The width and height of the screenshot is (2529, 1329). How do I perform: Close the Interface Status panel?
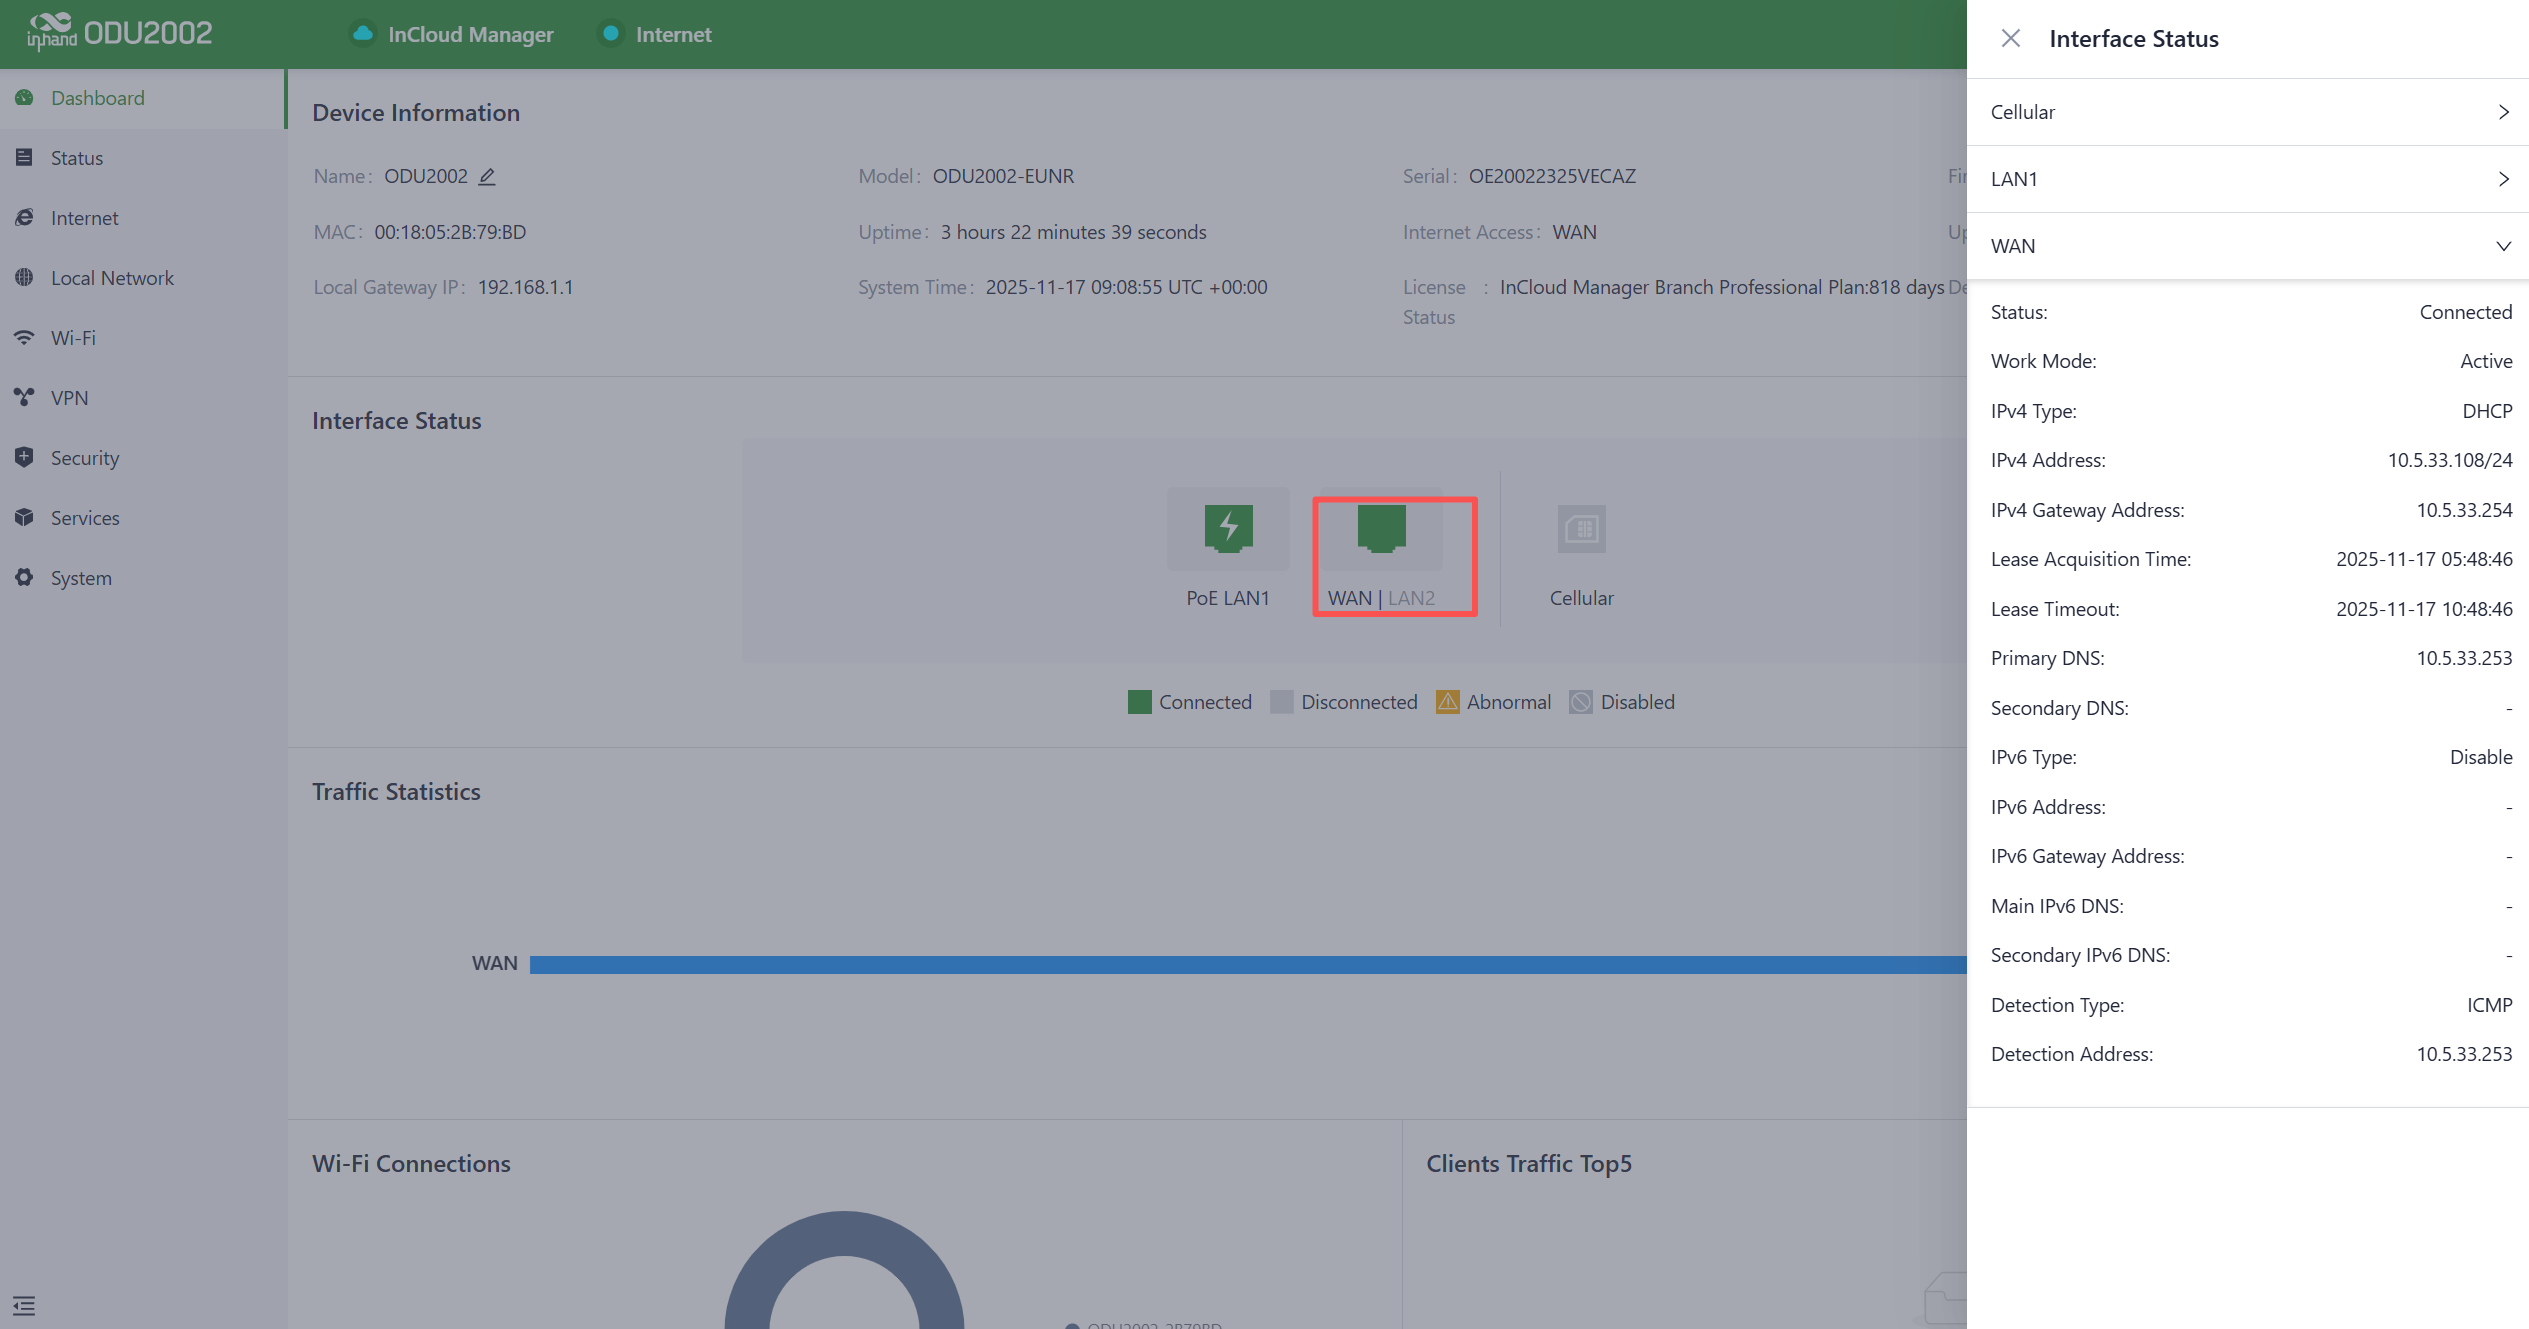point(2011,38)
